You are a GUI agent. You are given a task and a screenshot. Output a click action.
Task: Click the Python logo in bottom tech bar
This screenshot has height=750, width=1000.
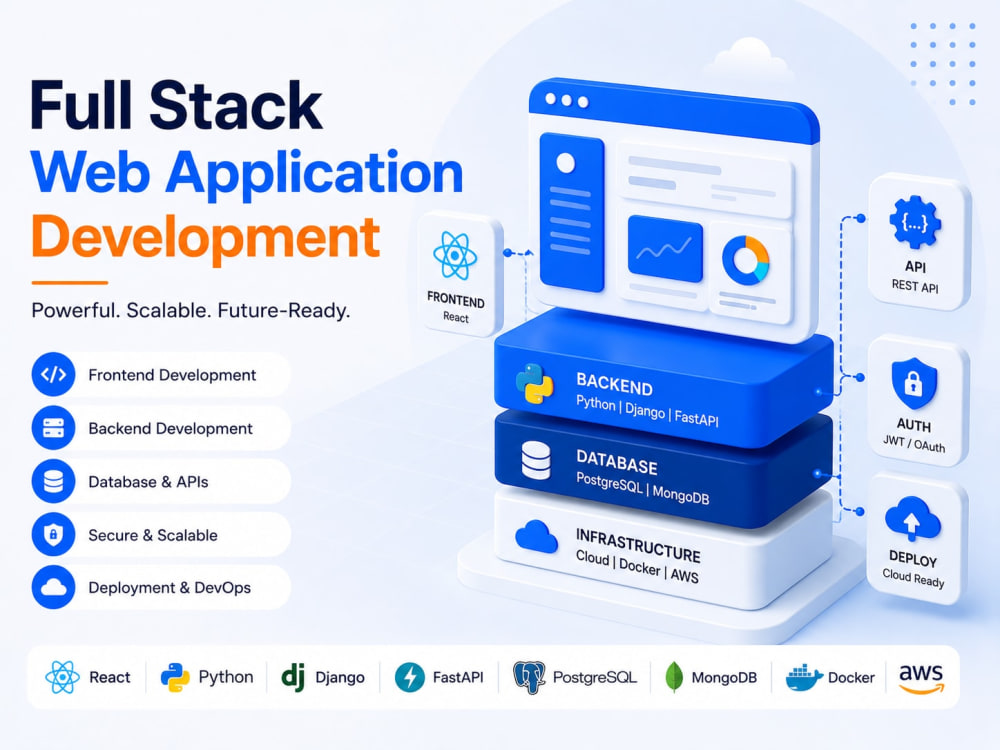(x=175, y=677)
